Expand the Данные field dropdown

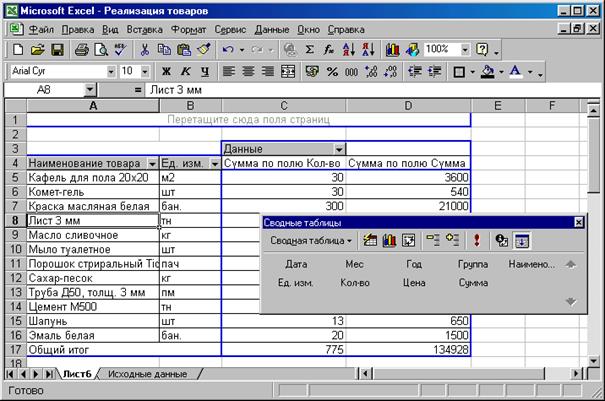(338, 148)
